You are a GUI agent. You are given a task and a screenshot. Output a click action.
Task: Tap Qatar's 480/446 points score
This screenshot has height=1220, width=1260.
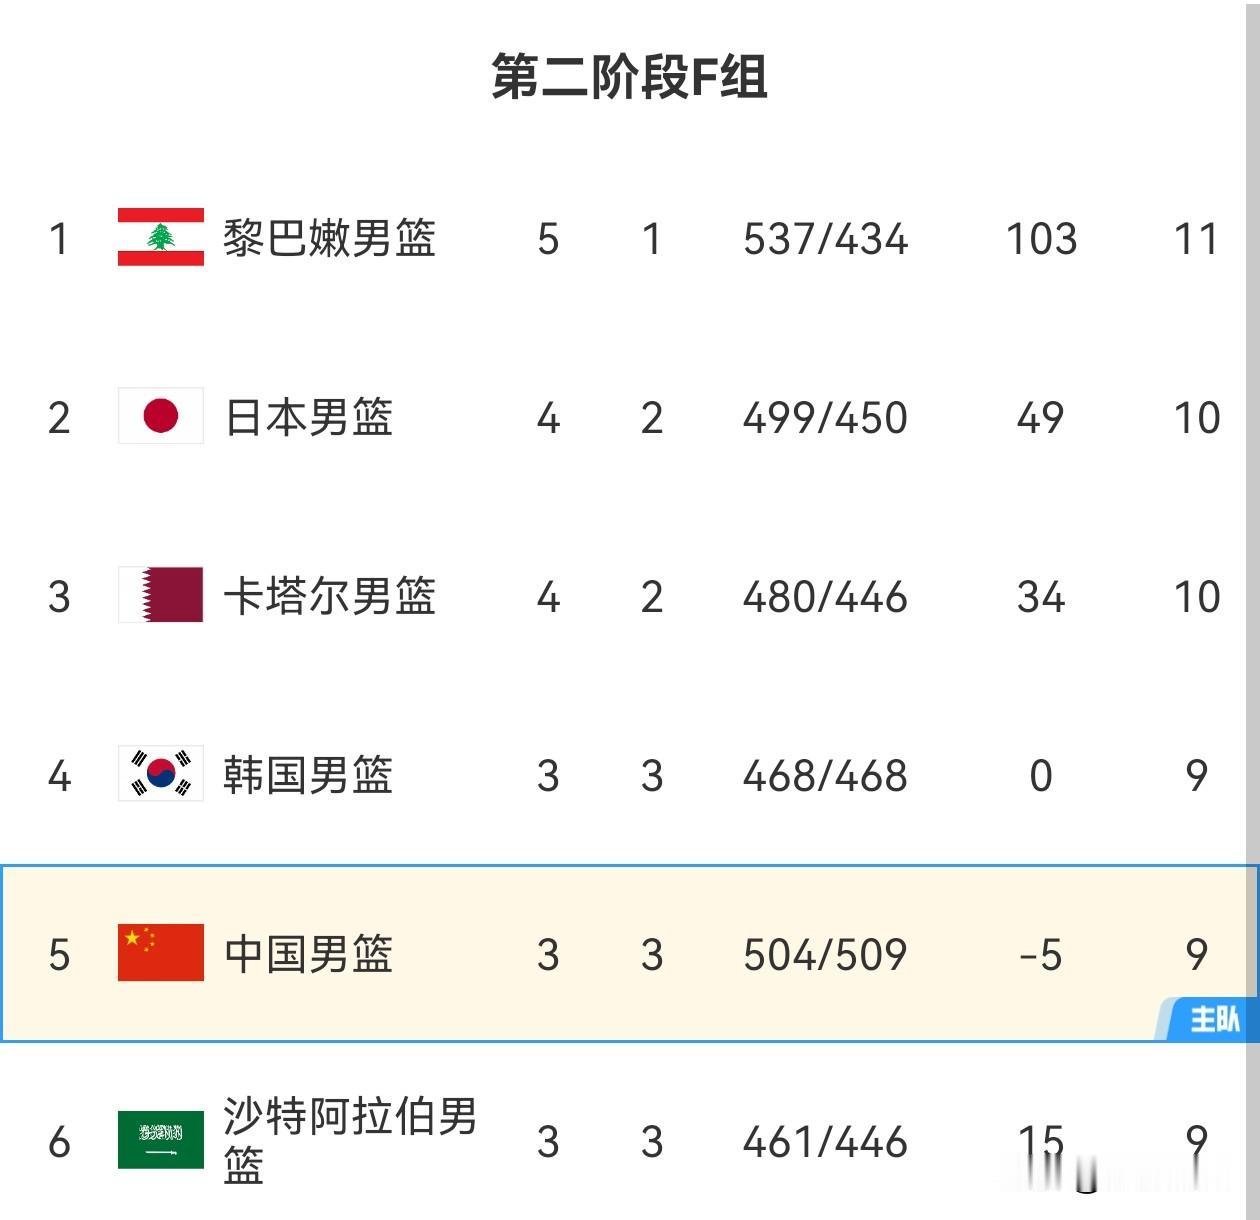click(825, 597)
